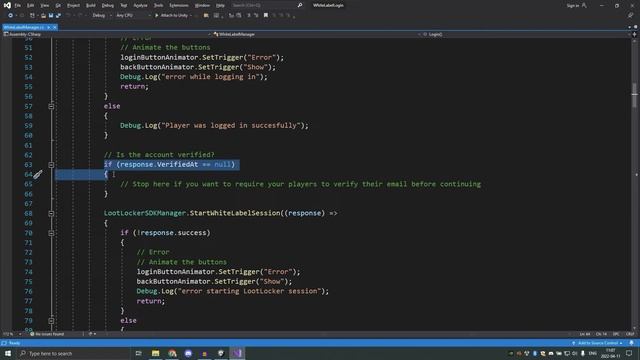Click the No issues found indicator
This screenshot has height=360, width=640.
(47, 334)
